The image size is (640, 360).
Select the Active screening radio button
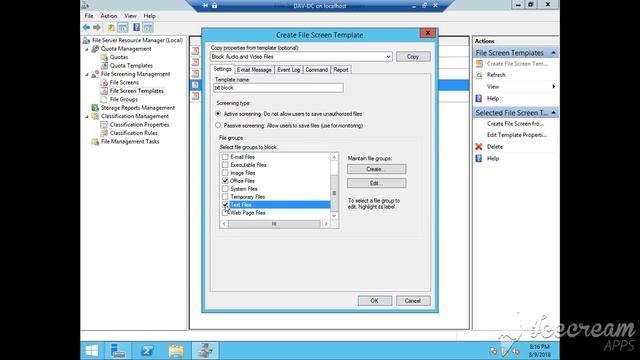pyautogui.click(x=218, y=114)
